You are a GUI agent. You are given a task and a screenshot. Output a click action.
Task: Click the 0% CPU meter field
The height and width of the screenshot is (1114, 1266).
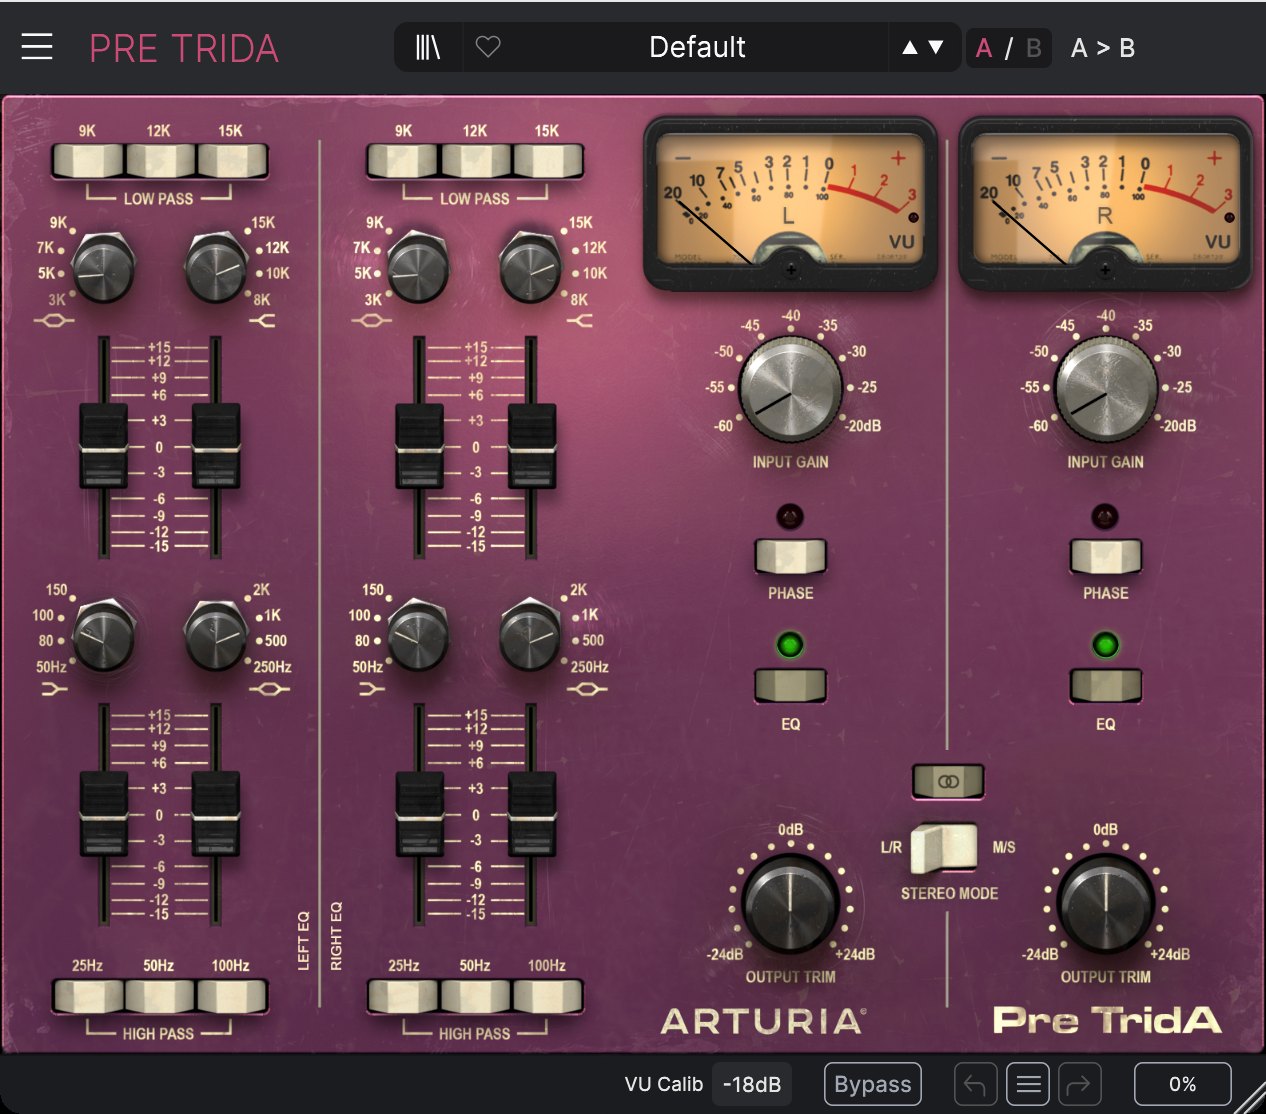tap(1182, 1084)
